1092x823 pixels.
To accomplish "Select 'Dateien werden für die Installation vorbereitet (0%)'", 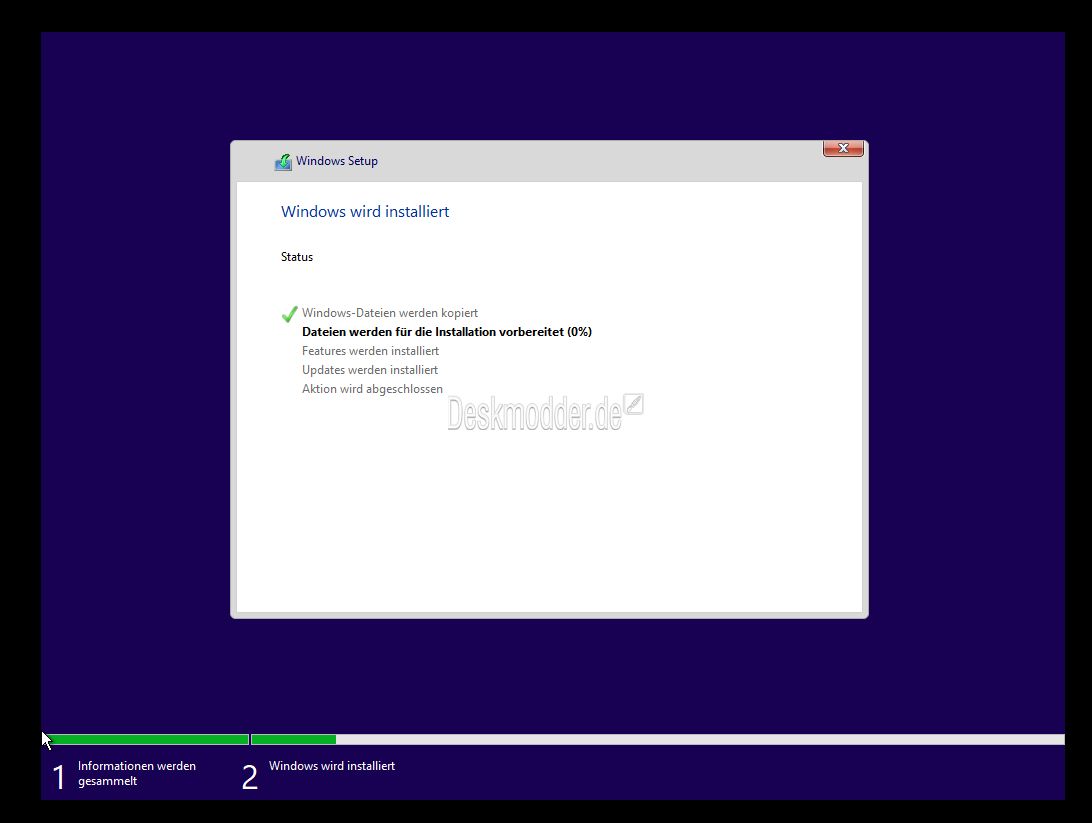I will 447,332.
